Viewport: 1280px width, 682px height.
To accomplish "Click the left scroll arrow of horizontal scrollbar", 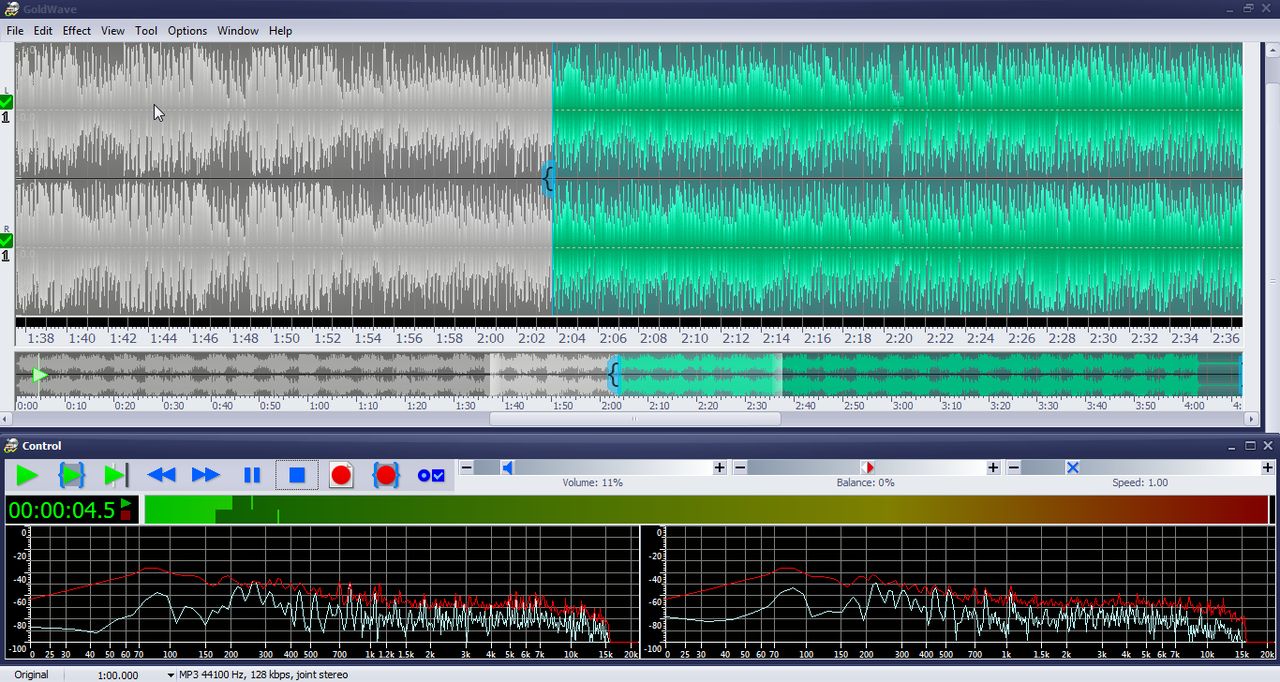I will coord(6,419).
